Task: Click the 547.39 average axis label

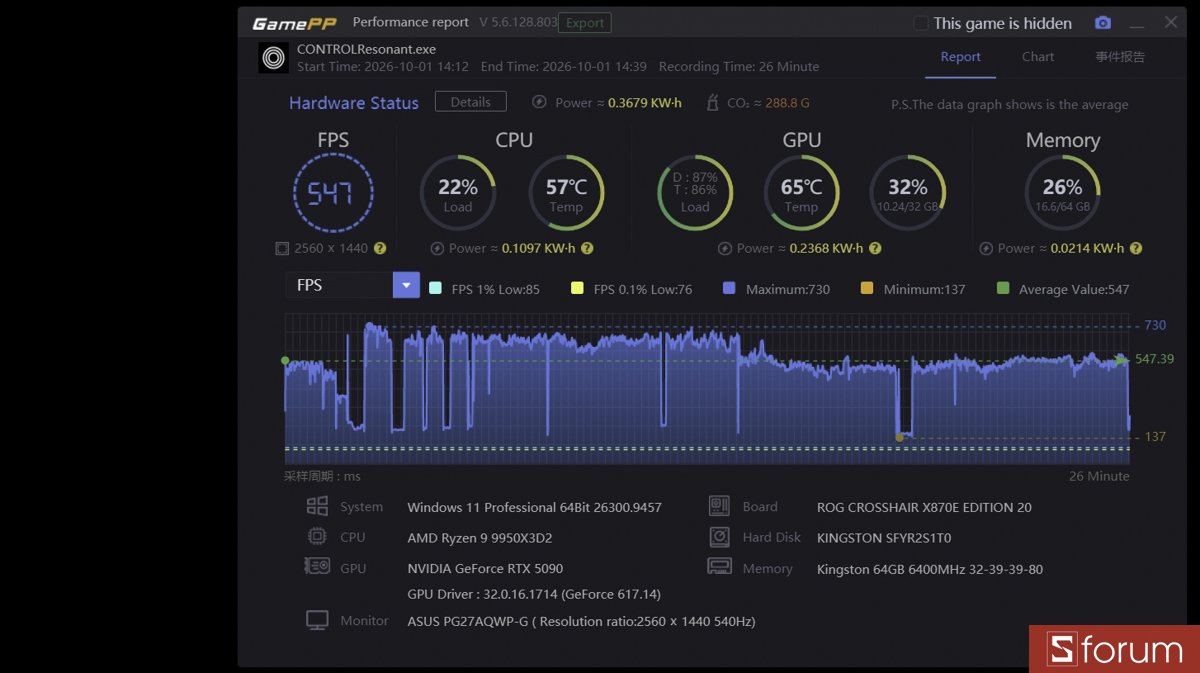Action: pyautogui.click(x=1154, y=359)
